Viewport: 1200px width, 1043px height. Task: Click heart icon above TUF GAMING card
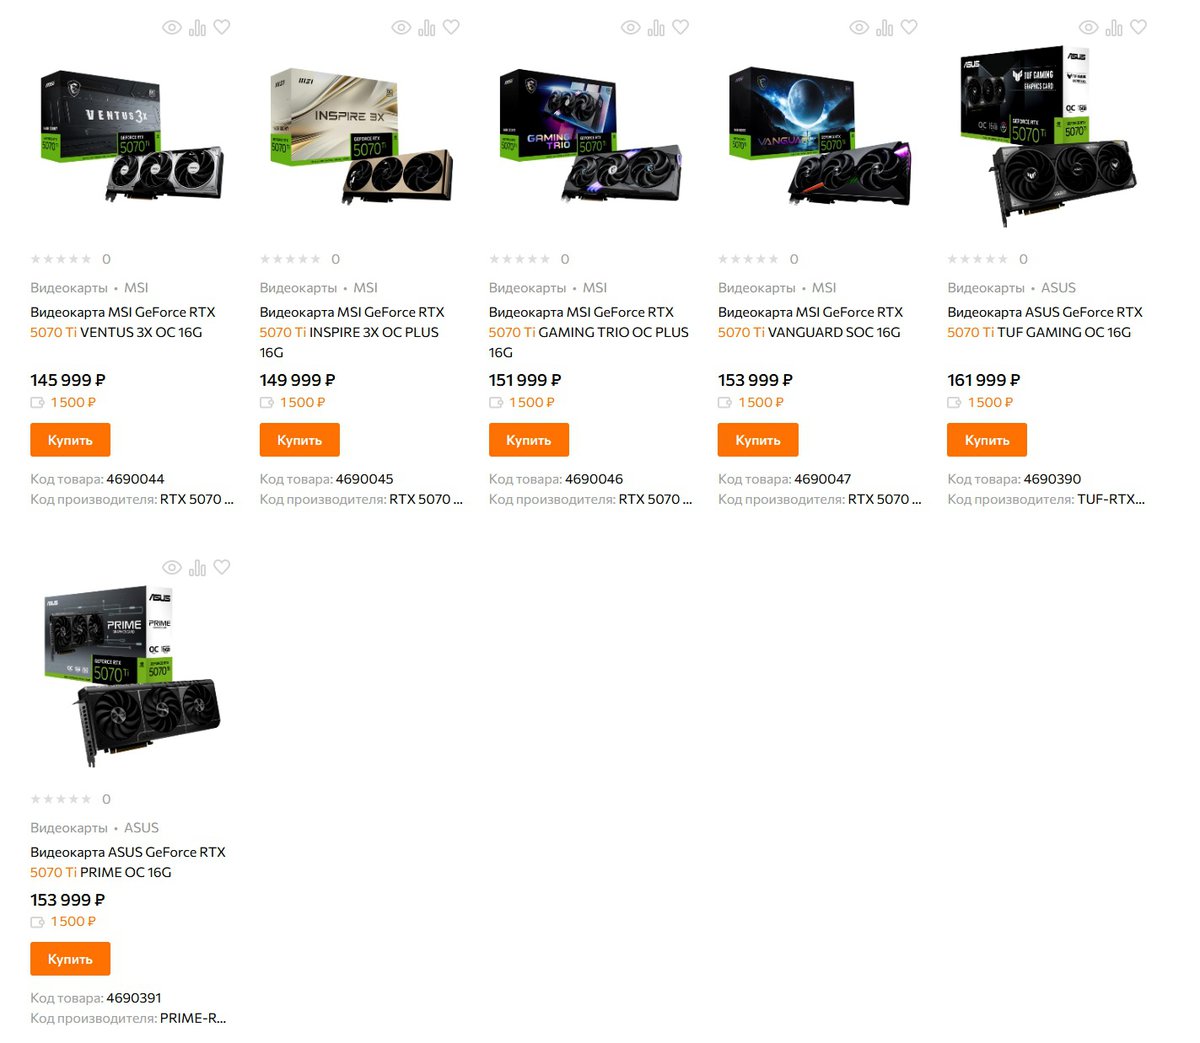pos(1138,27)
